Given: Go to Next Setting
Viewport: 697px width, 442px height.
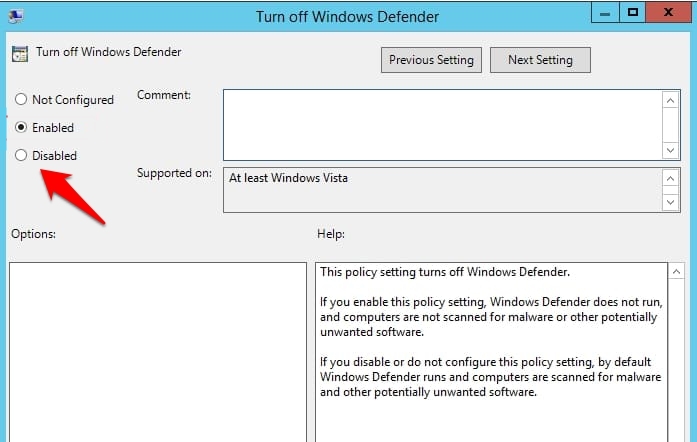Looking at the screenshot, I should [540, 60].
